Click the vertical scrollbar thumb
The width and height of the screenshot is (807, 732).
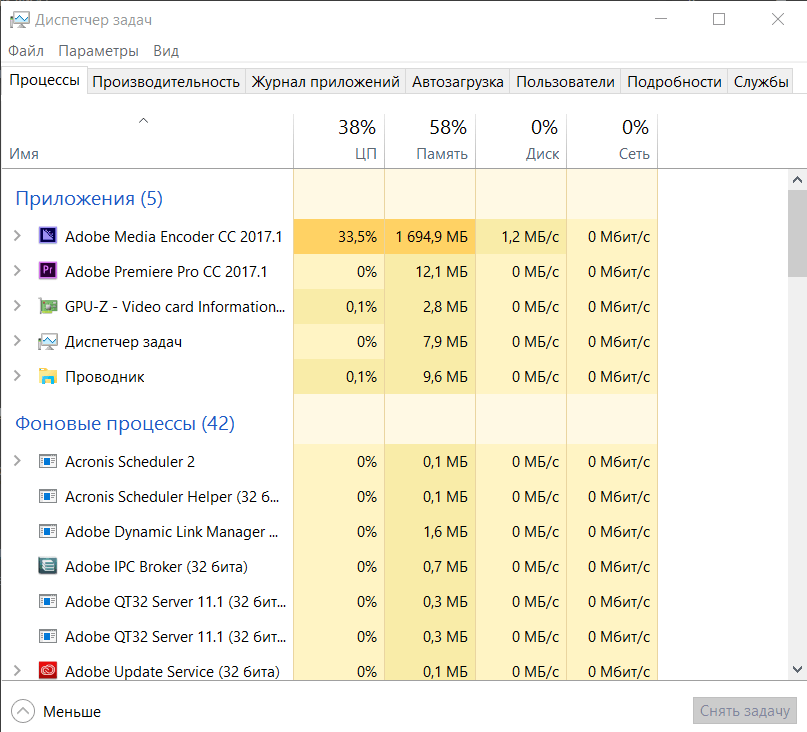pyautogui.click(x=797, y=233)
